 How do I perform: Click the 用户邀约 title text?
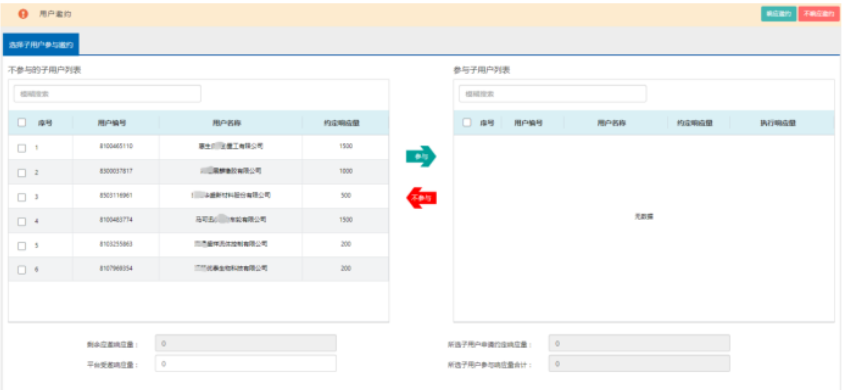coord(55,14)
